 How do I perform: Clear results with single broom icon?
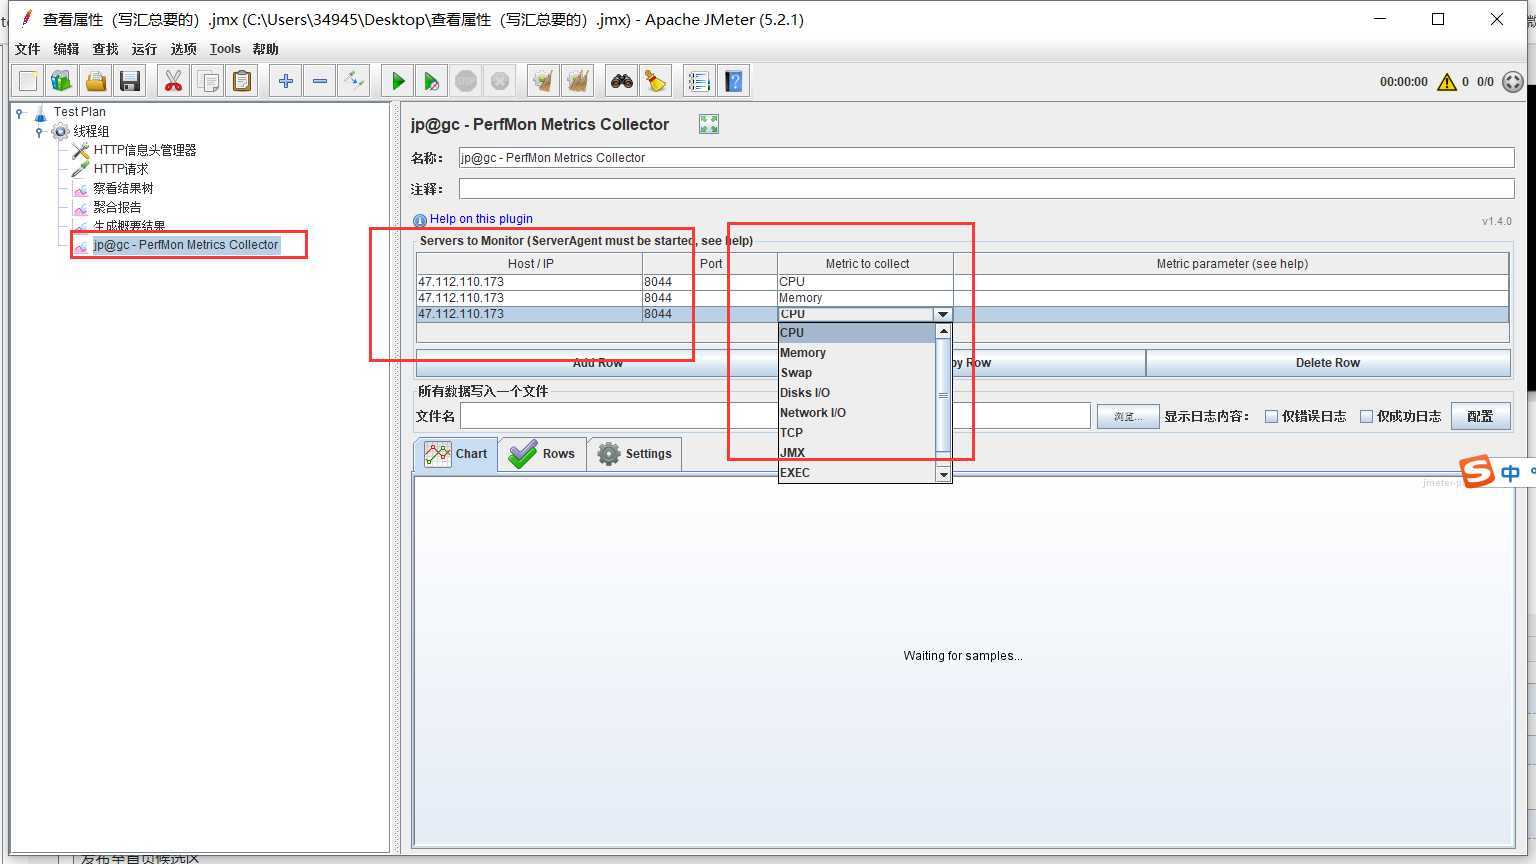[x=544, y=81]
